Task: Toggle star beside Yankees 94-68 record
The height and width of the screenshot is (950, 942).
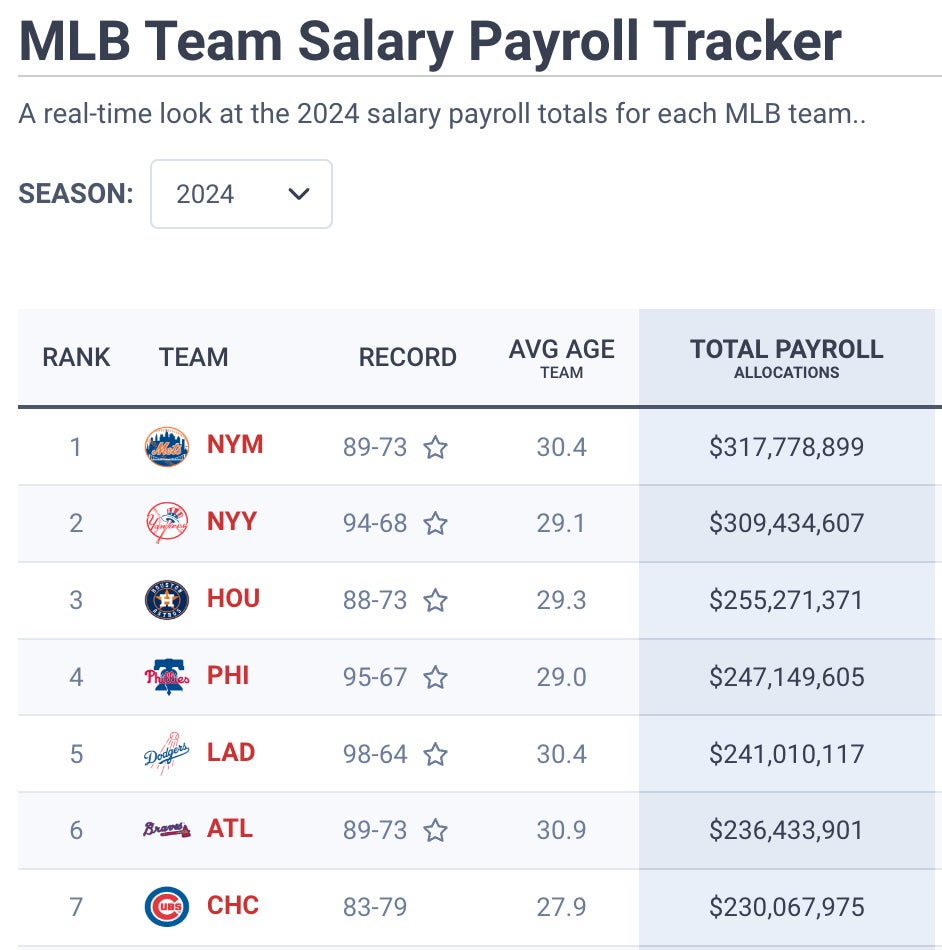Action: pos(435,523)
